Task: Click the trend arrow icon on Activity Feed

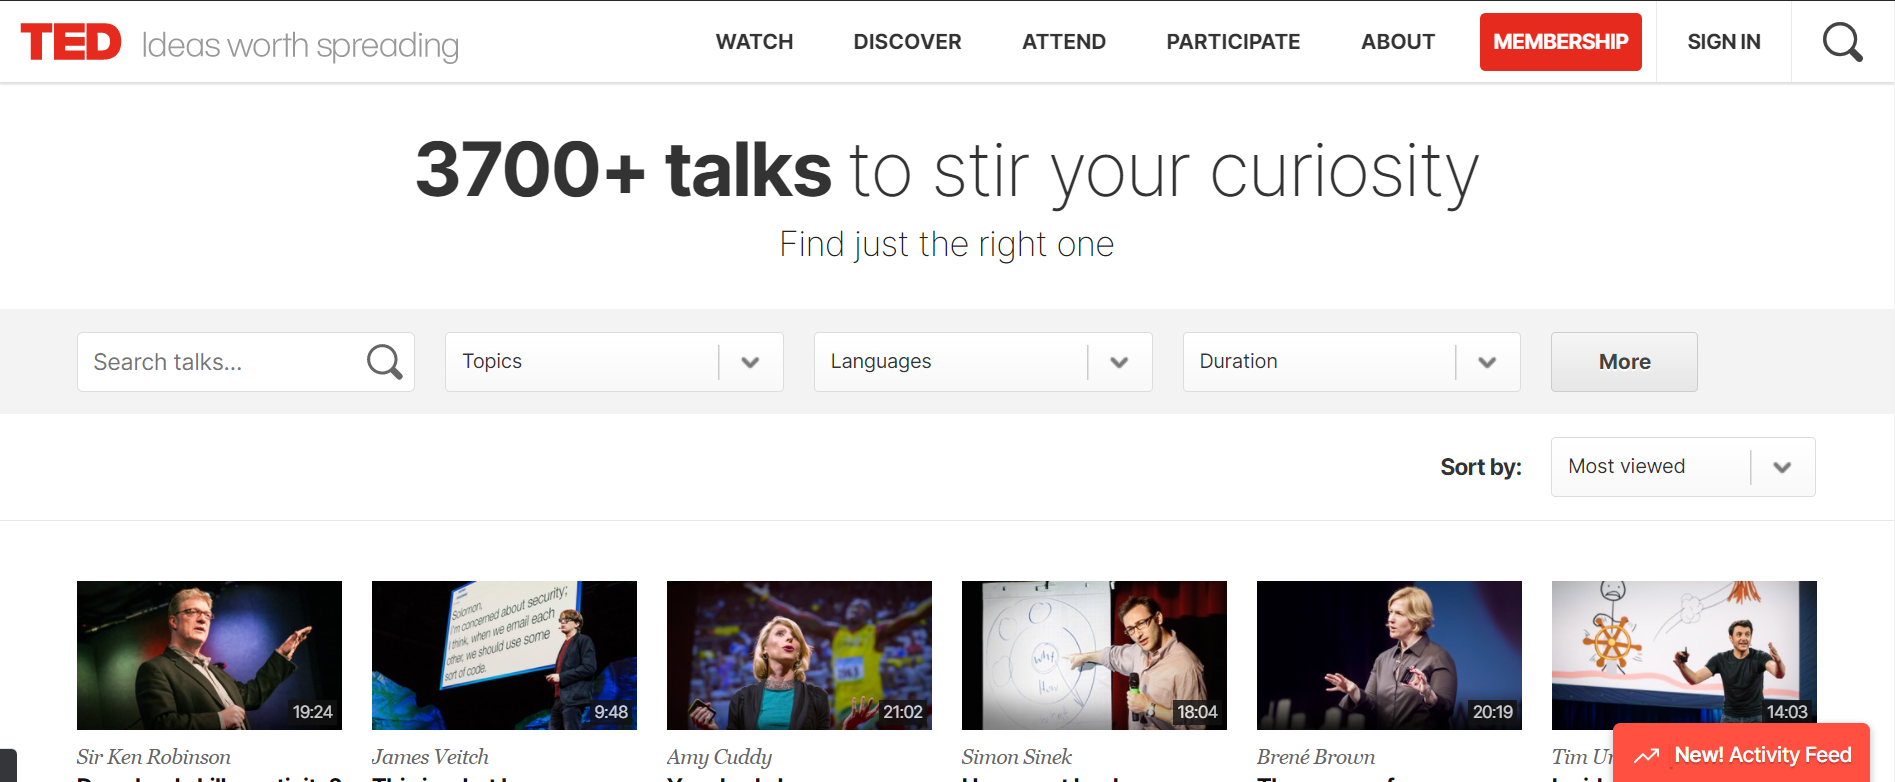Action: pyautogui.click(x=1647, y=755)
